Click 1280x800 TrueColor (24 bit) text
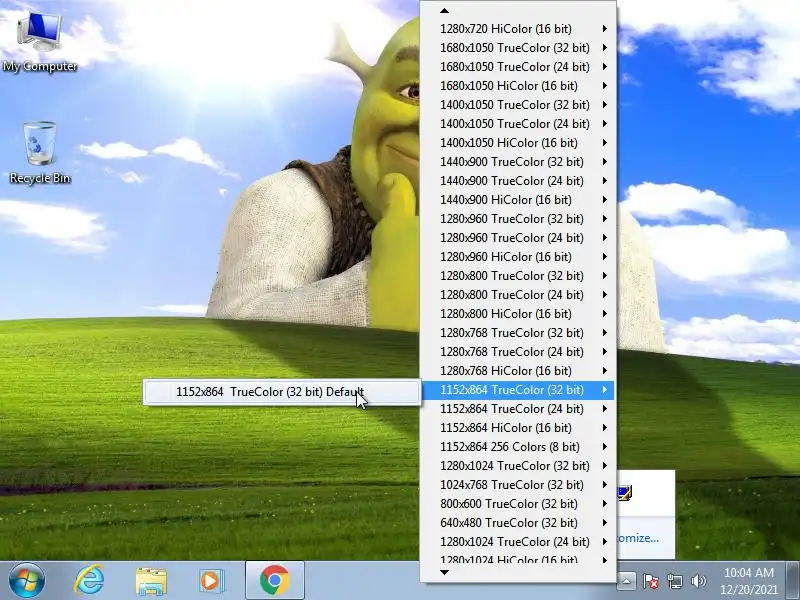 (512, 294)
